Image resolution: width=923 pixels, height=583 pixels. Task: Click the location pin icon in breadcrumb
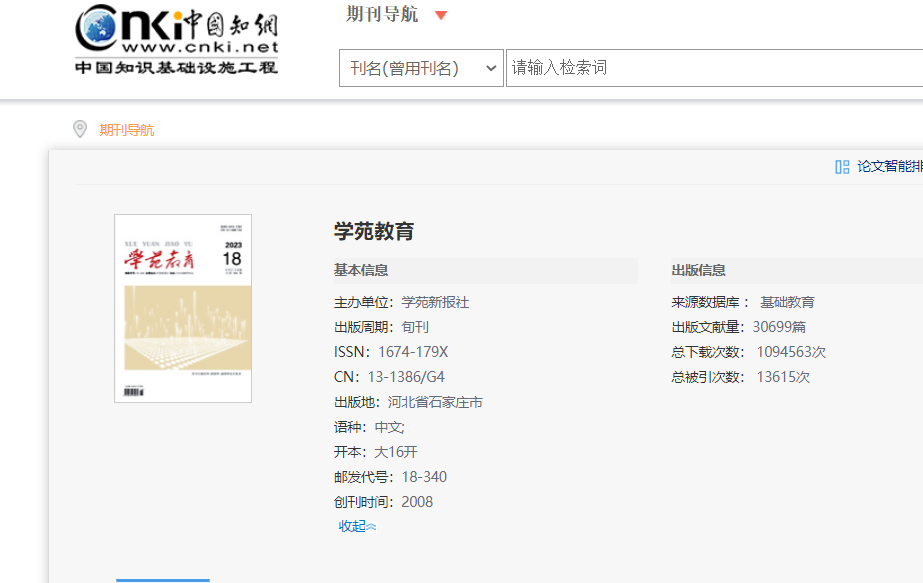pyautogui.click(x=80, y=129)
